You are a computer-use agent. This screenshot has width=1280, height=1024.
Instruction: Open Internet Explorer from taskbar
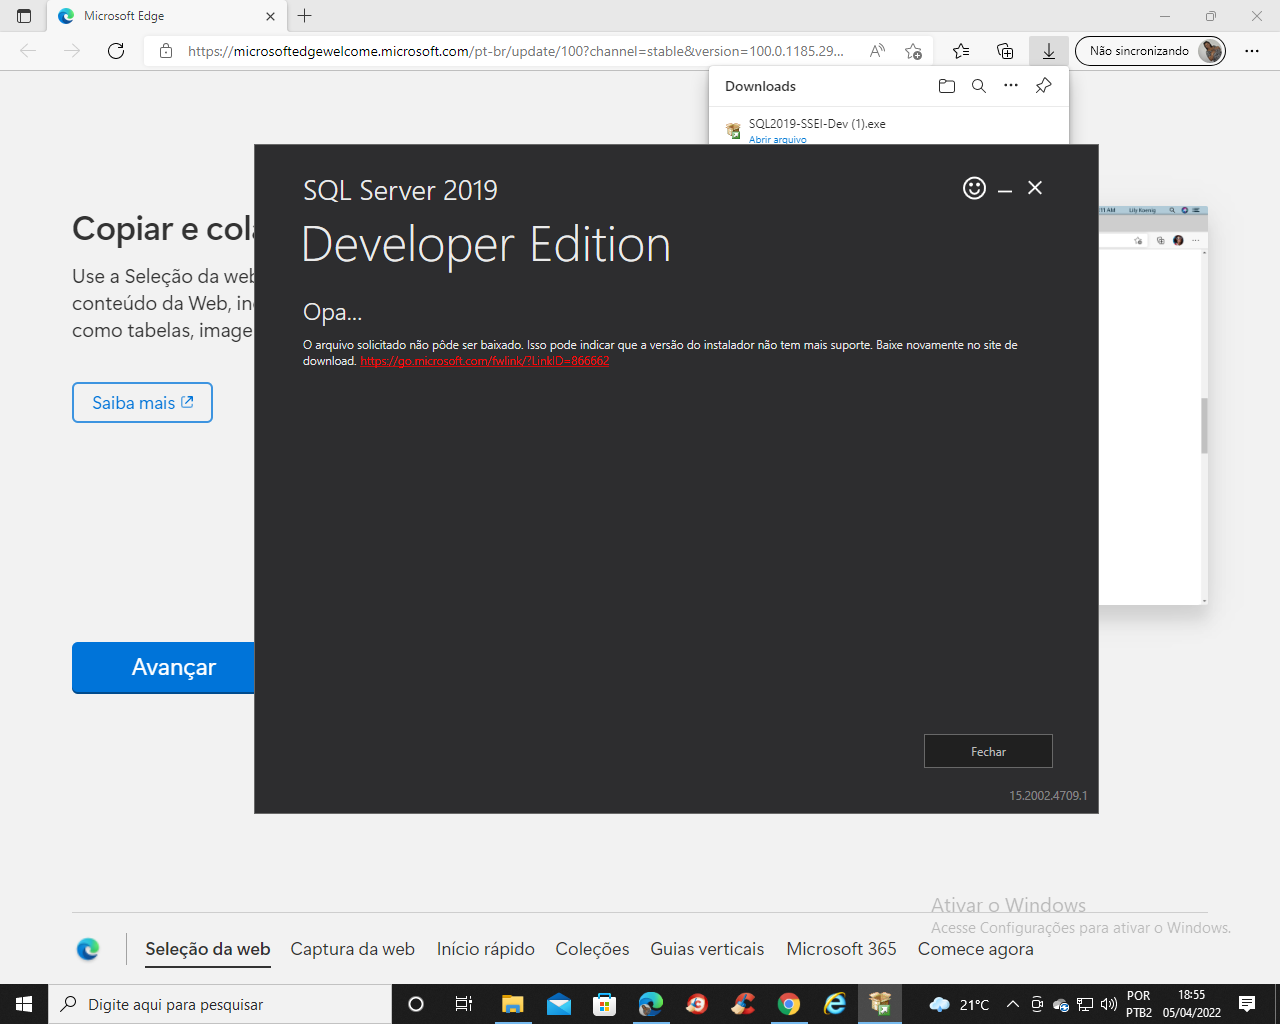(x=835, y=1004)
